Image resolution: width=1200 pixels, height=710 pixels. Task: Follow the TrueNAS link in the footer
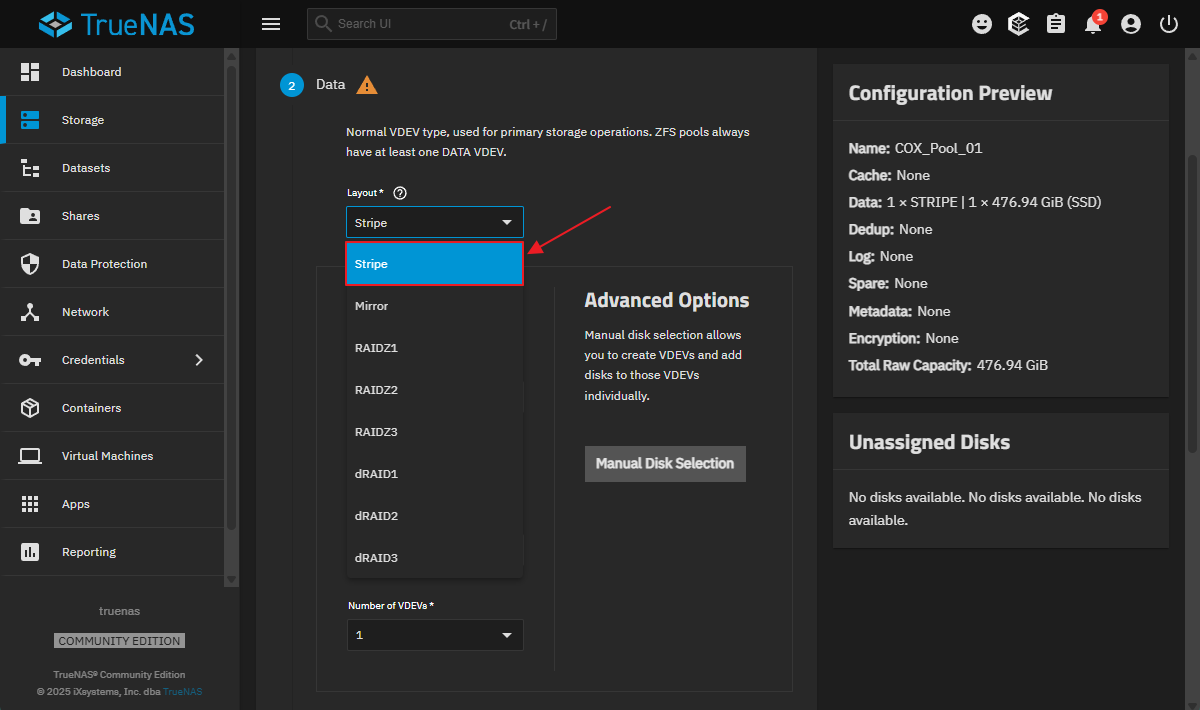[182, 692]
